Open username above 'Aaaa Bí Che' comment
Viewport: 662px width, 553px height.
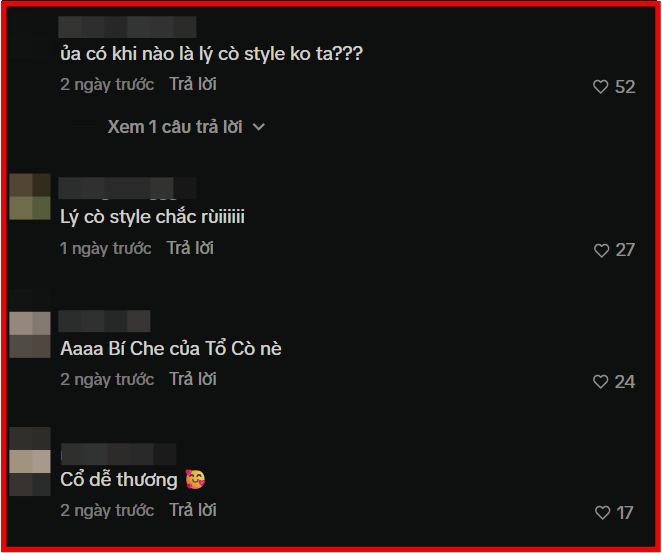104,321
